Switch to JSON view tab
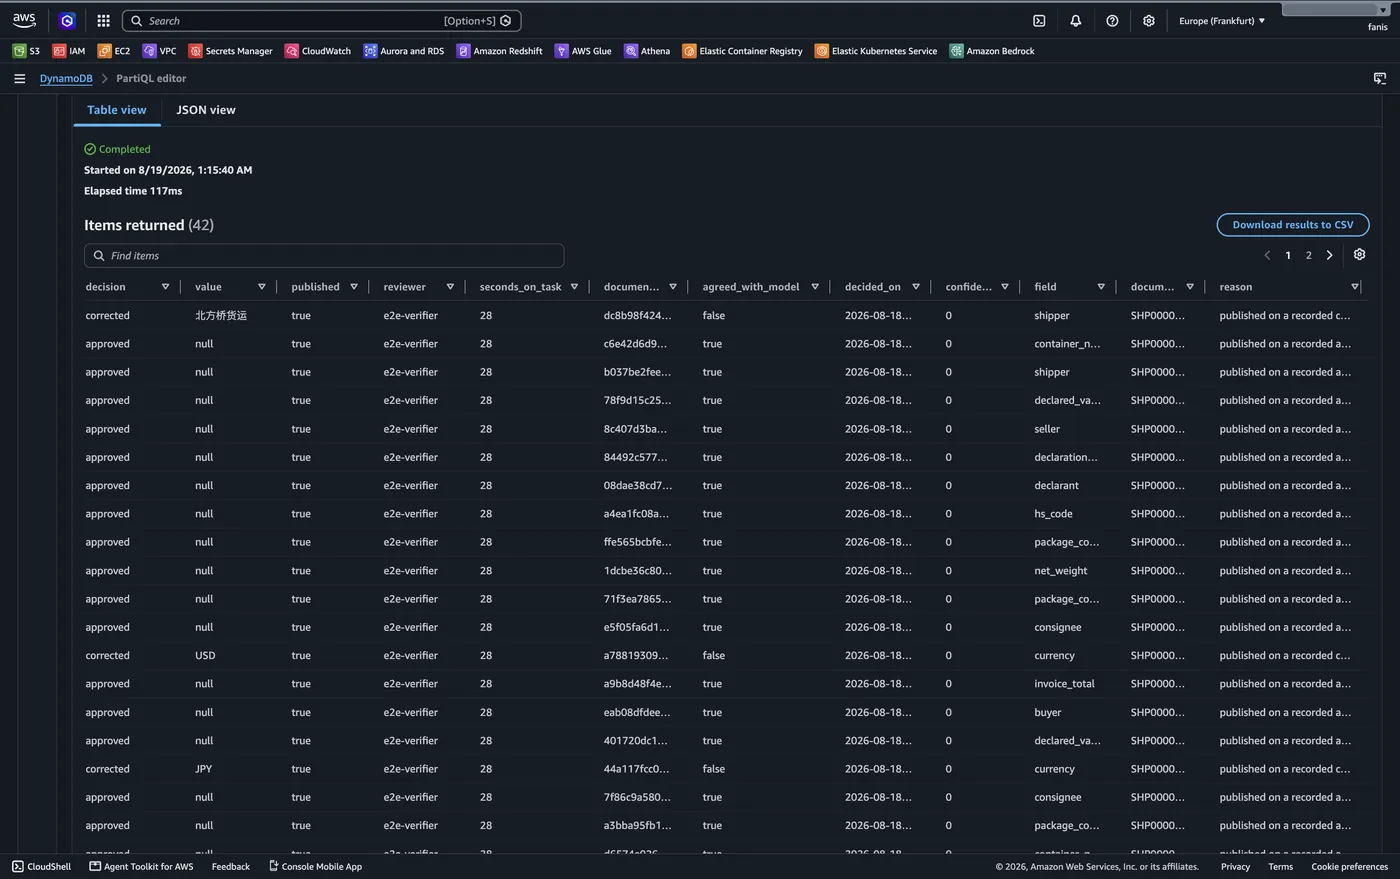Screen dimensions: 1400x879 pyautogui.click(x=206, y=110)
